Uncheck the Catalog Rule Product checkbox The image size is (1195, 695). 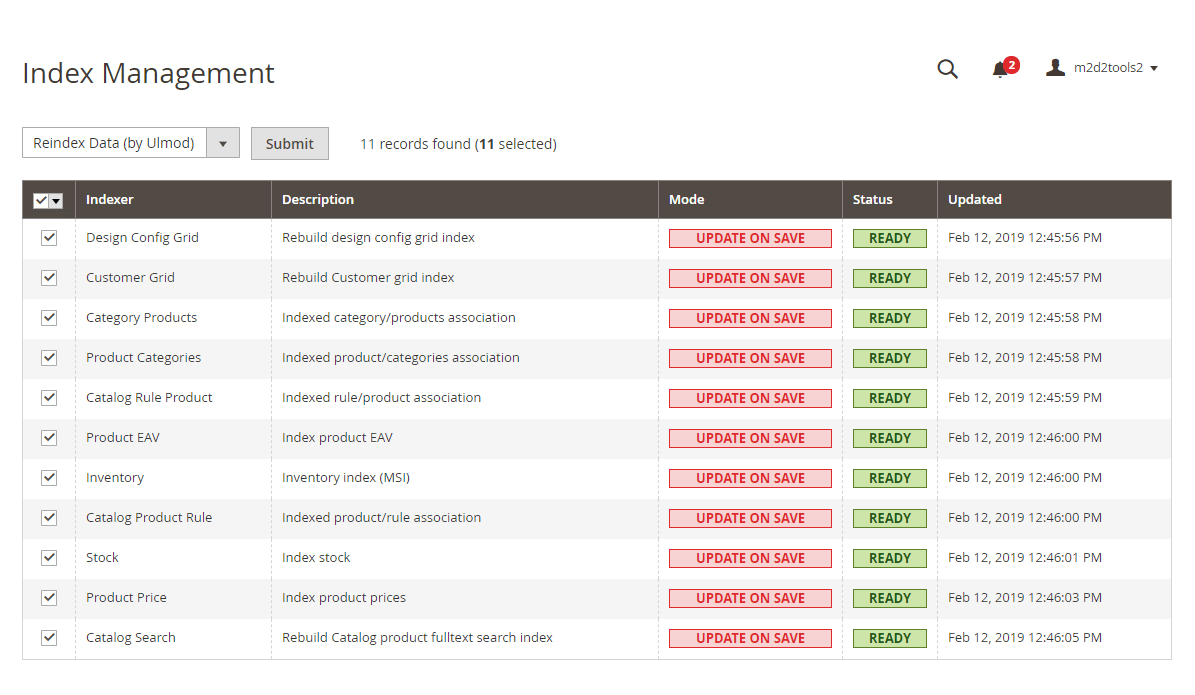(49, 398)
